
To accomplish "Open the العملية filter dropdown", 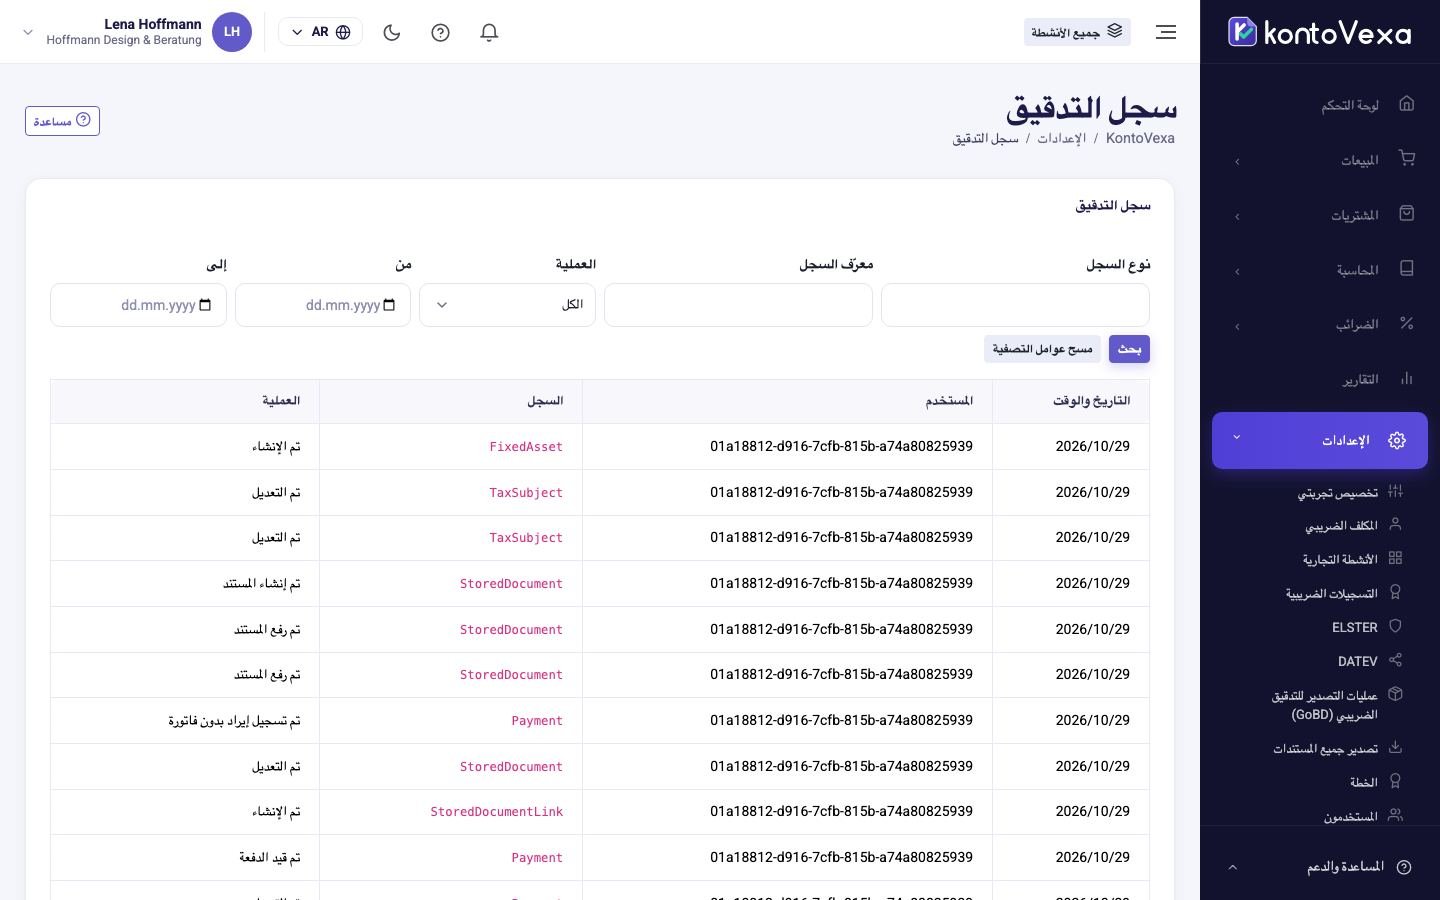I will click(x=507, y=305).
